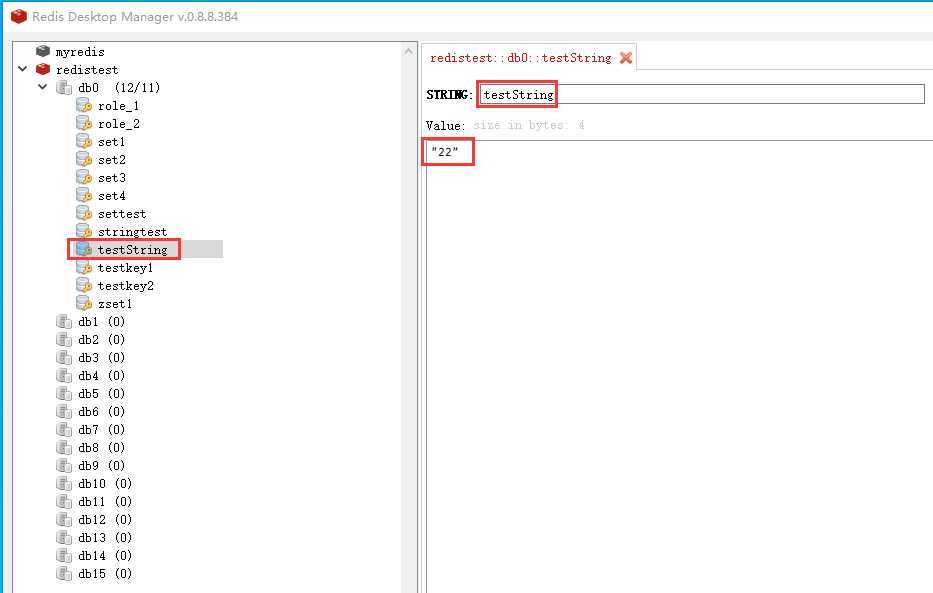Image resolution: width=933 pixels, height=593 pixels.
Task: Click the db5 database icon
Action: tap(64, 394)
